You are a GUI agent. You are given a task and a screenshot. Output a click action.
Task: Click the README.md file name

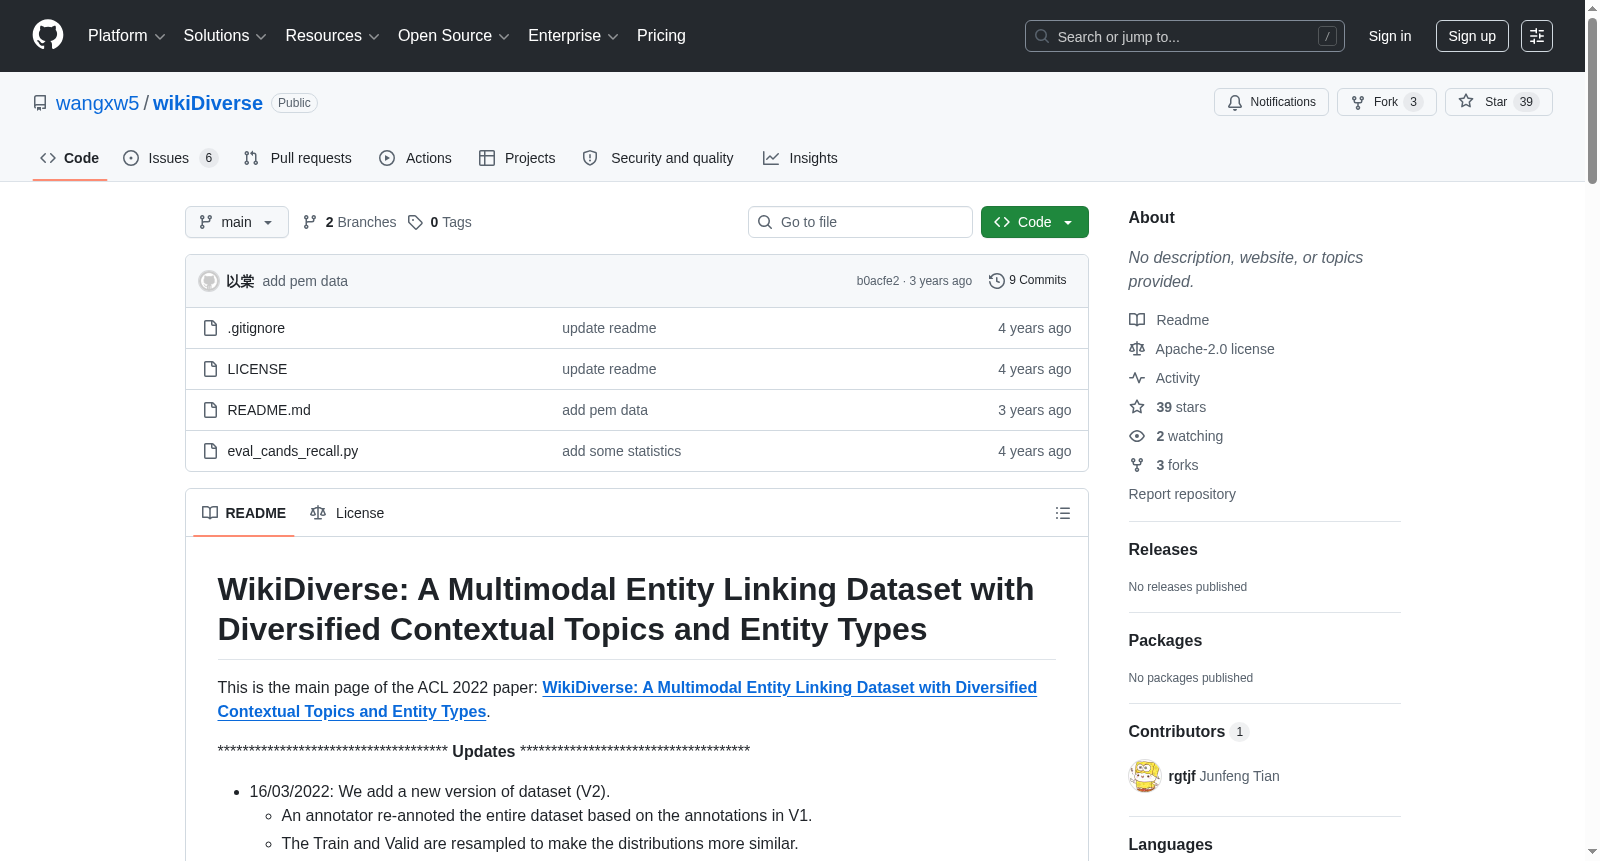click(269, 410)
